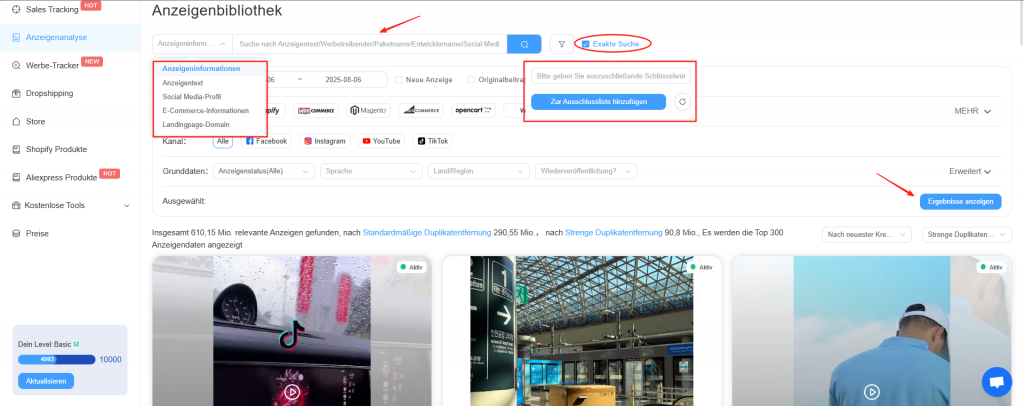This screenshot has width=1024, height=406.
Task: Enable the Originalbeitrag checkbox
Action: click(x=471, y=80)
